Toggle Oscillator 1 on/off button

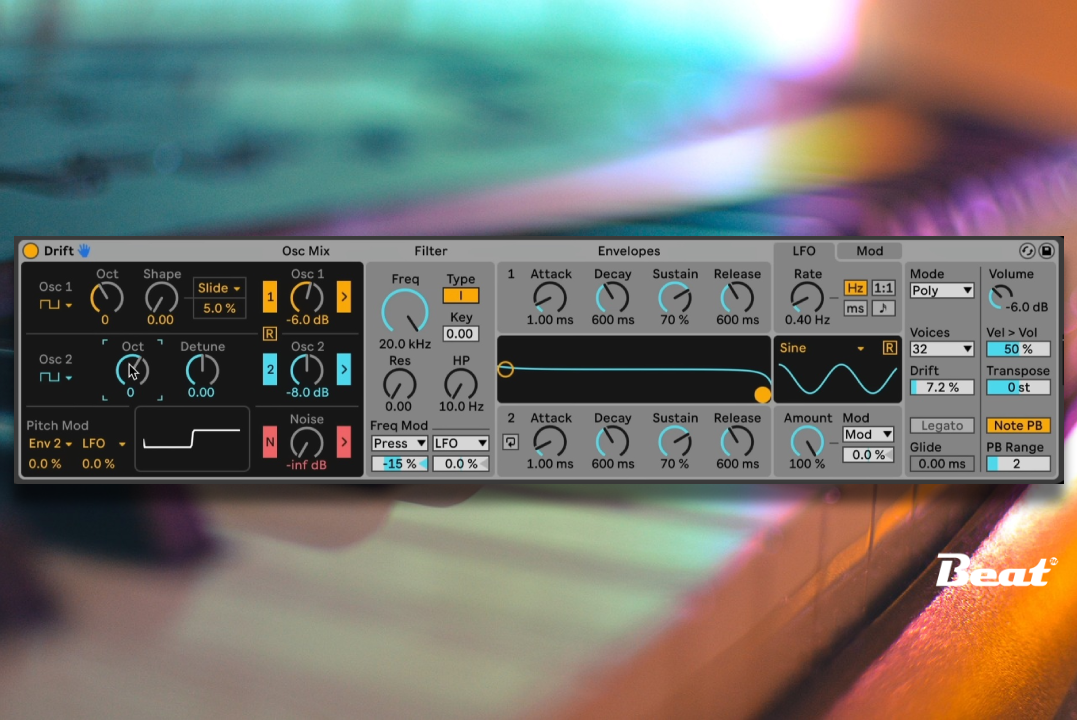pyautogui.click(x=270, y=297)
